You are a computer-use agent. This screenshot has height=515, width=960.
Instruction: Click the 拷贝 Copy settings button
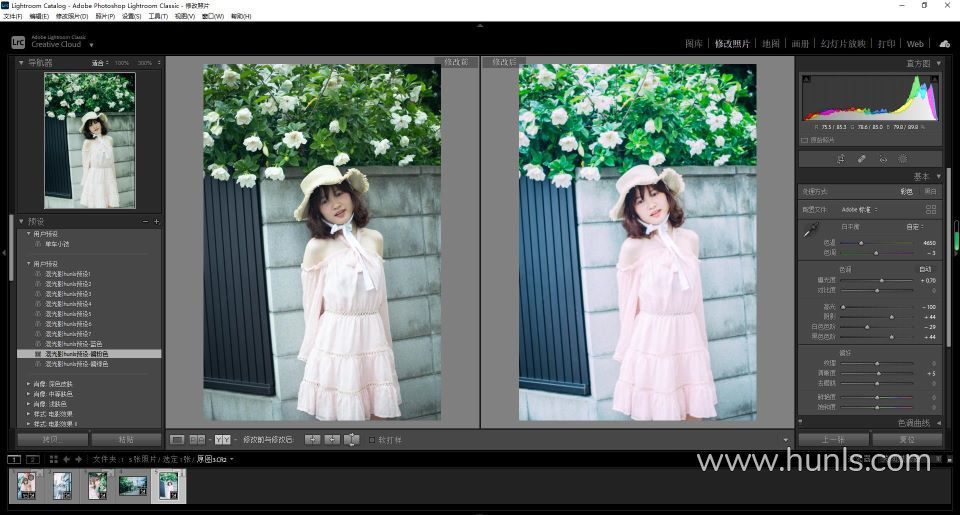[x=53, y=440]
